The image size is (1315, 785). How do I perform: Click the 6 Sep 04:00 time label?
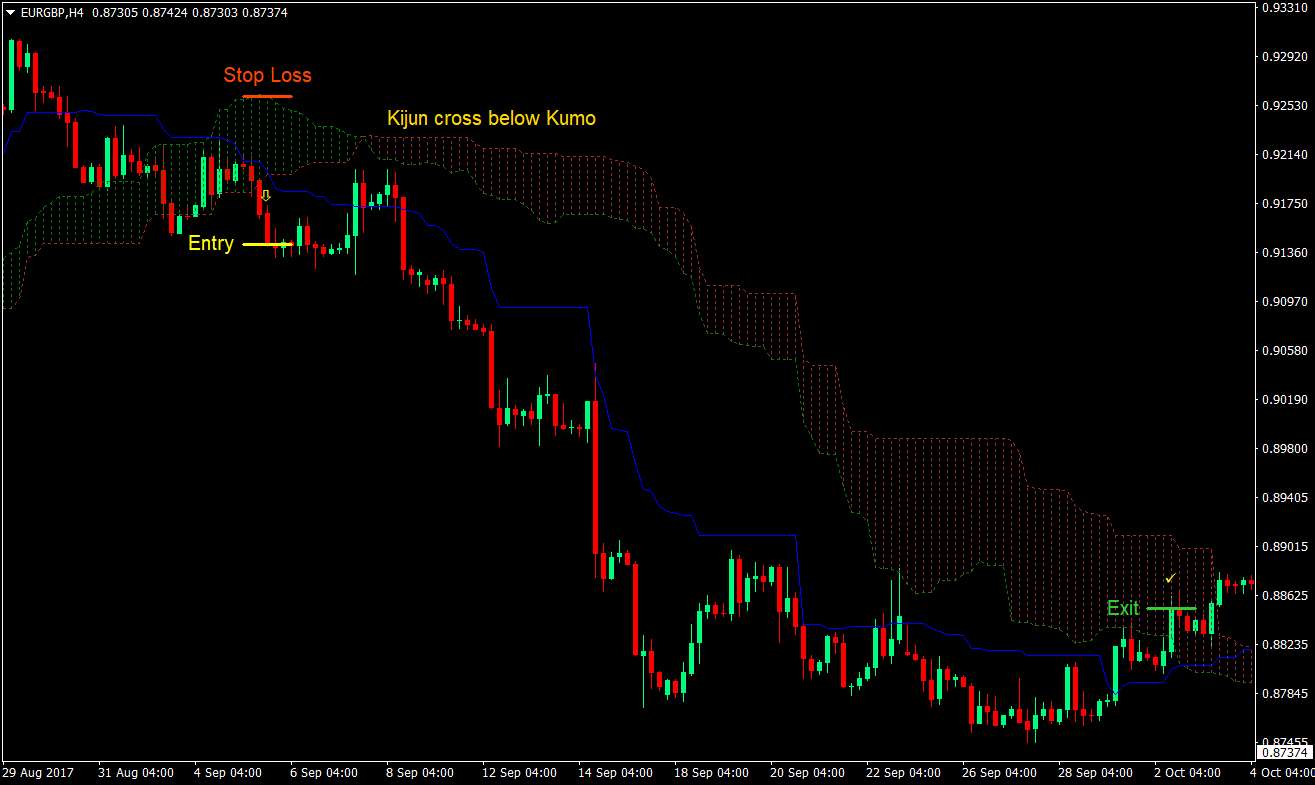tap(324, 773)
